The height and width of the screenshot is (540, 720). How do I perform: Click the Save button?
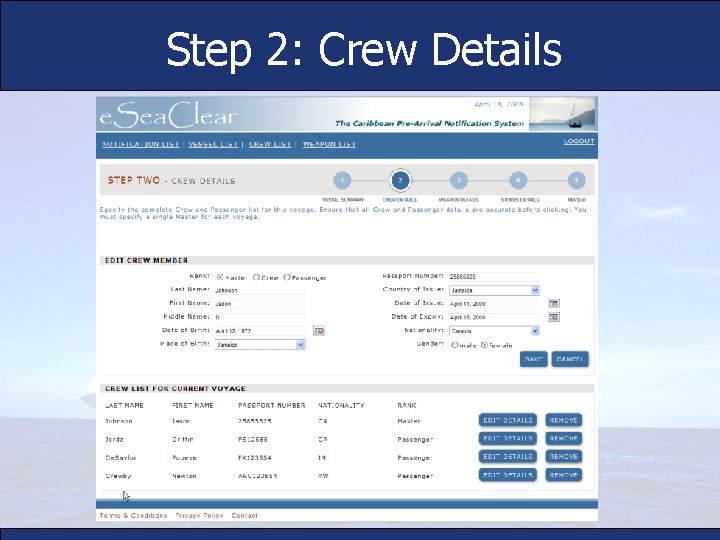[x=534, y=359]
